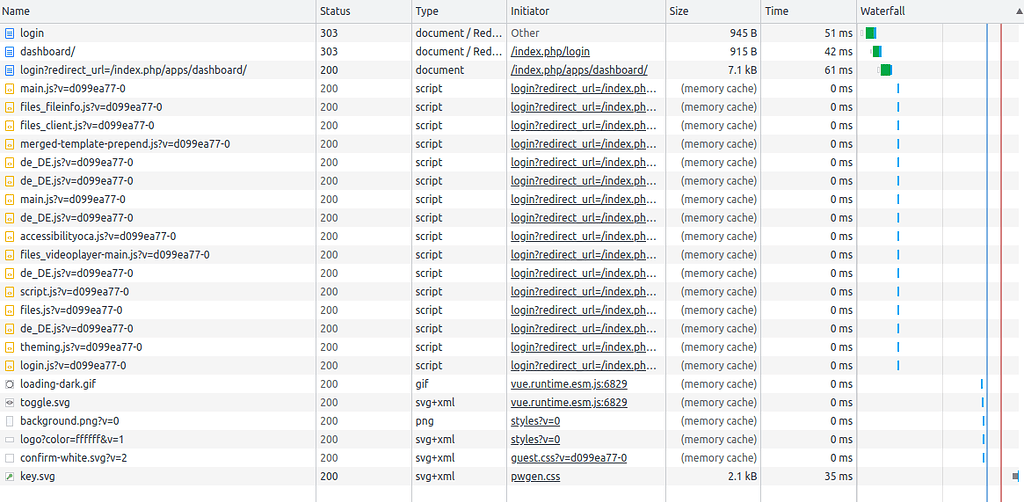Open the guest.css initiator link
Viewport: 1024px width, 502px height.
click(x=568, y=458)
